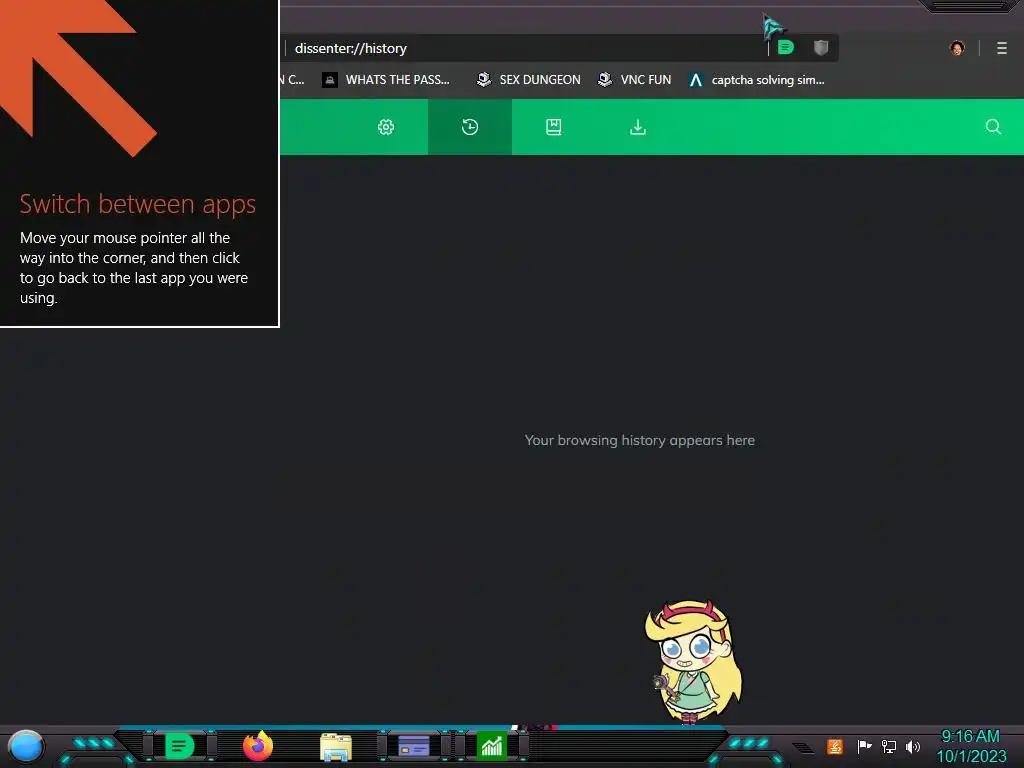Click the orange Java tray icon

tap(835, 746)
